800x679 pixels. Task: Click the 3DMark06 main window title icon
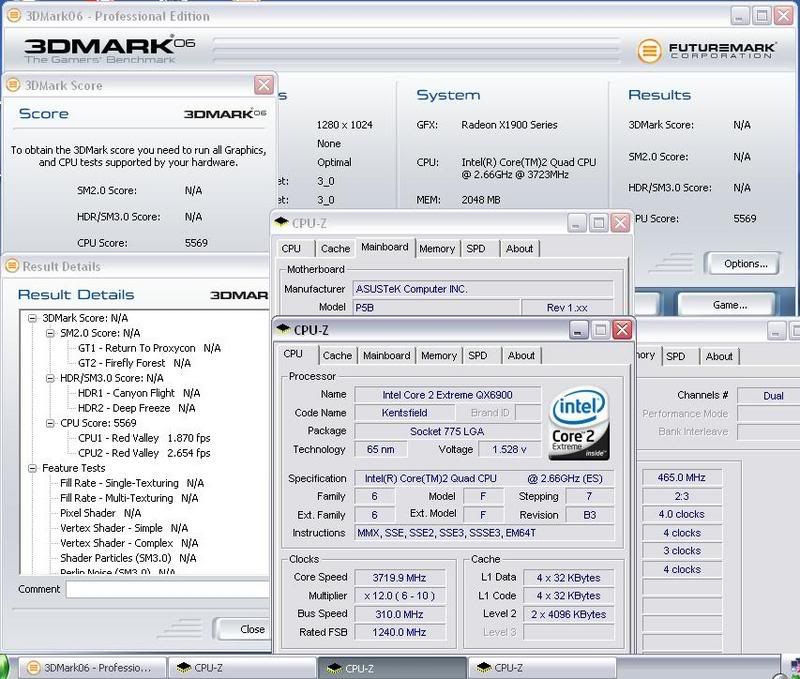point(13,16)
